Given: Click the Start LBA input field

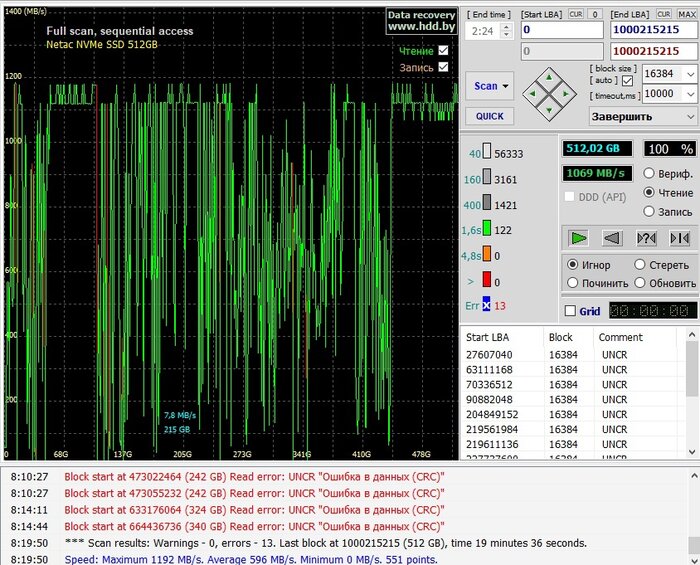Looking at the screenshot, I should pyautogui.click(x=562, y=30).
